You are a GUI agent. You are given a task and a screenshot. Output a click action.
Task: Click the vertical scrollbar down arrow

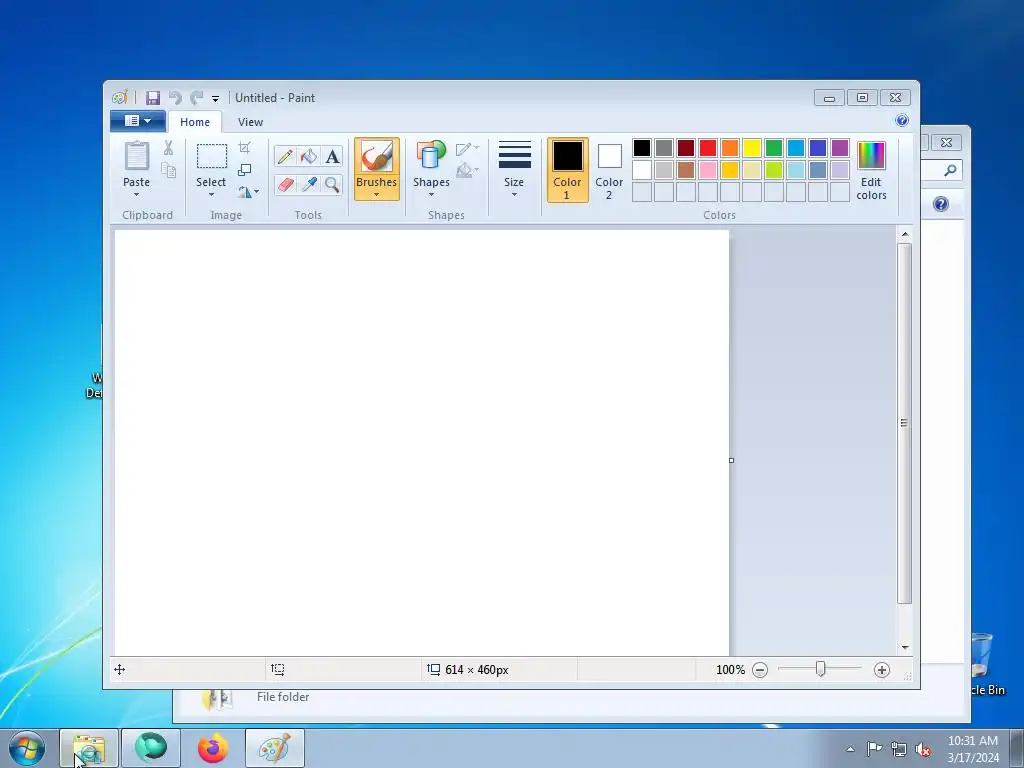click(904, 647)
